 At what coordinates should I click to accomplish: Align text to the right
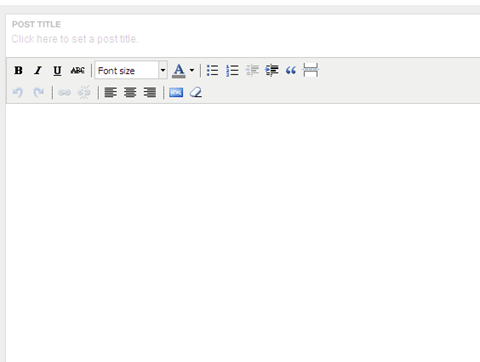tap(150, 92)
